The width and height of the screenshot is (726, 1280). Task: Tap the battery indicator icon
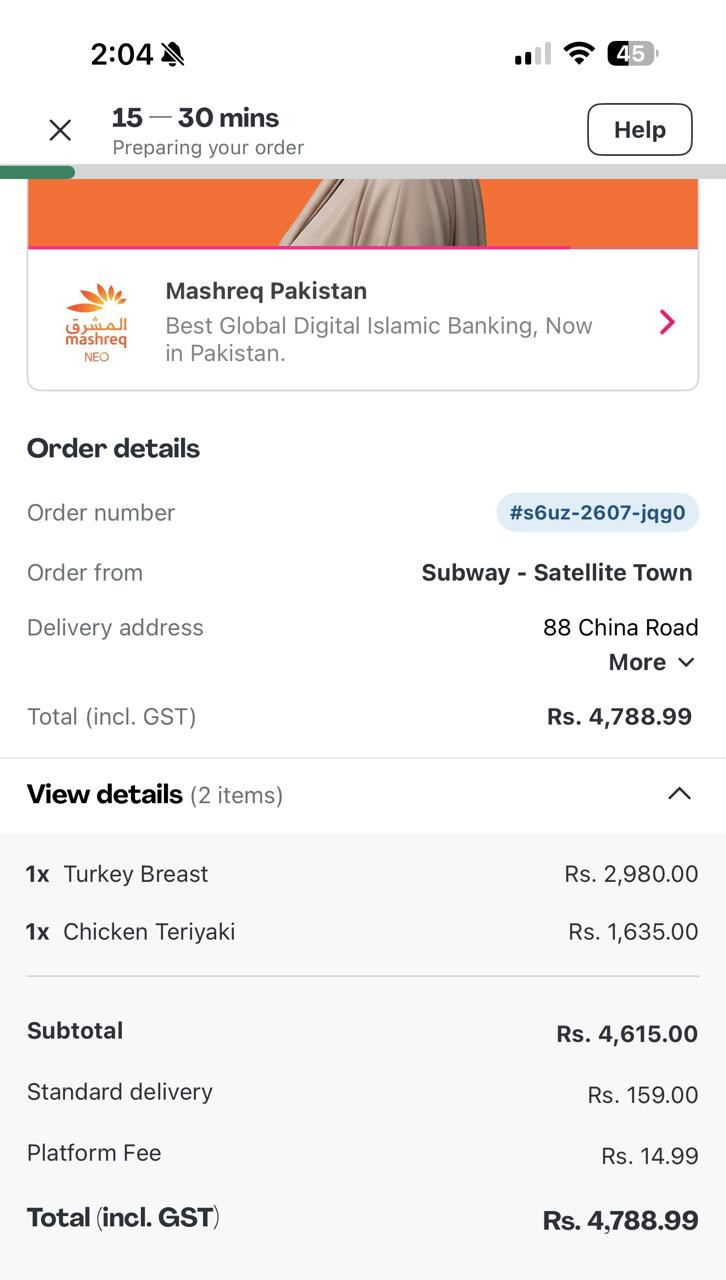tap(632, 53)
